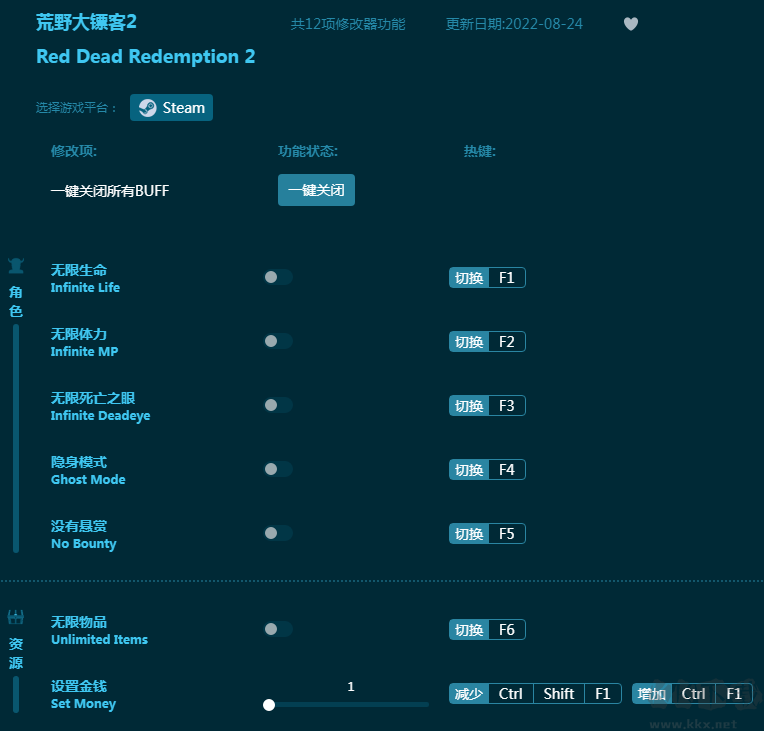Screen dimensions: 764x731
Task: Click the 荒野大镖客2 game title
Action: click(x=86, y=22)
